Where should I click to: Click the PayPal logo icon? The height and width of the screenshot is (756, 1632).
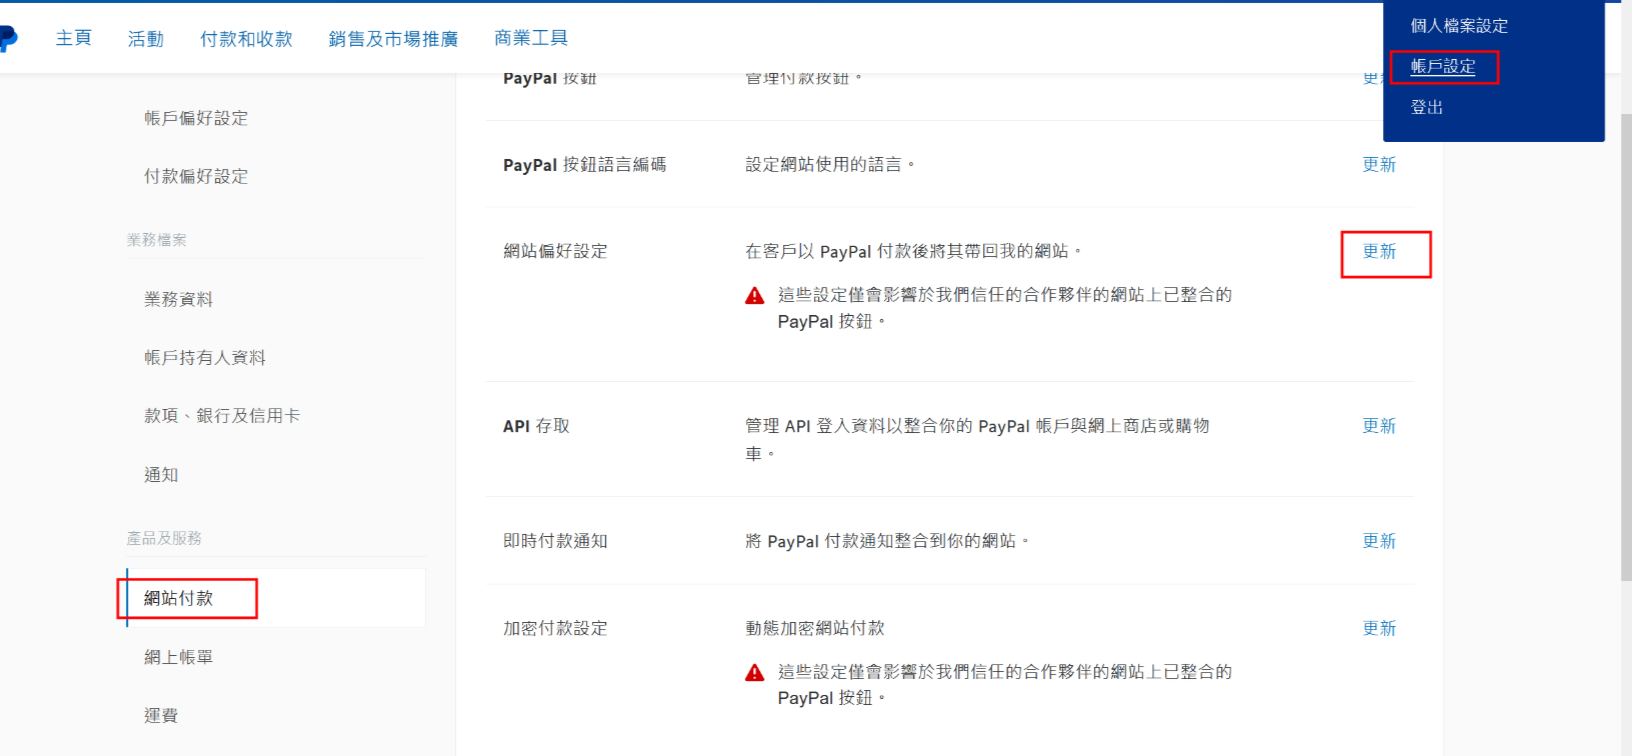8,38
